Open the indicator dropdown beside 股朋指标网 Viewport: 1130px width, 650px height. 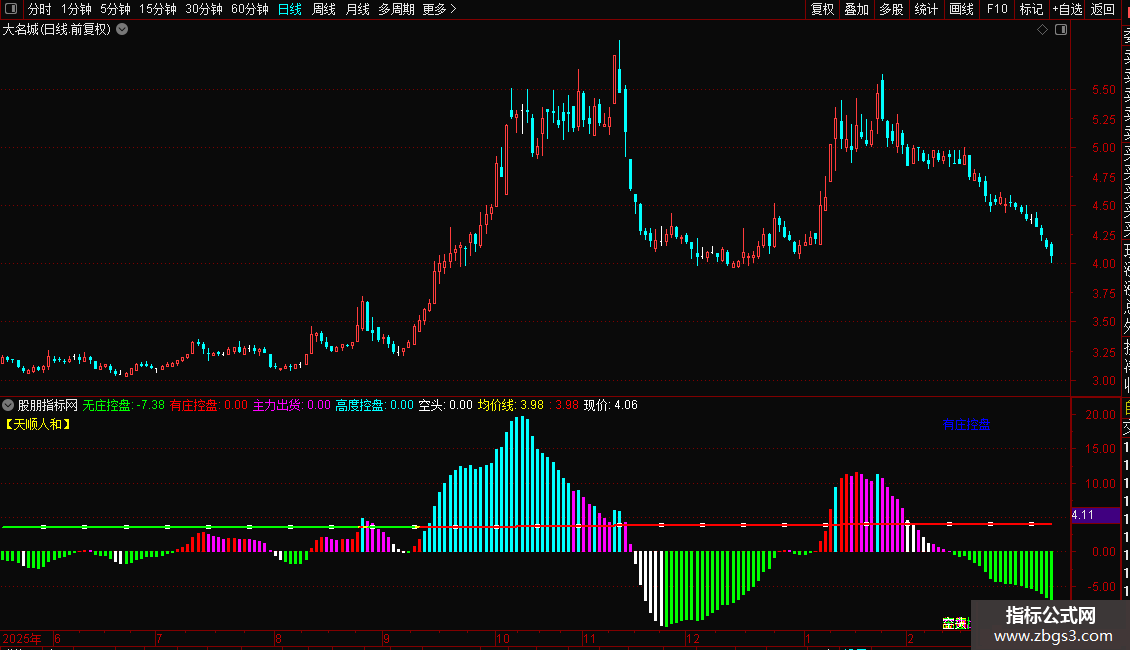click(x=8, y=405)
